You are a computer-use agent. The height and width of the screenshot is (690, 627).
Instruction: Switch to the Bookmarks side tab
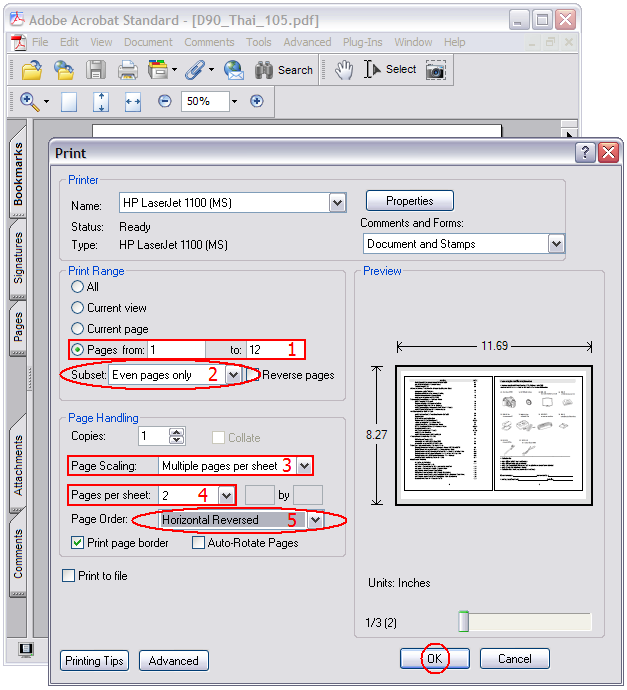click(18, 174)
